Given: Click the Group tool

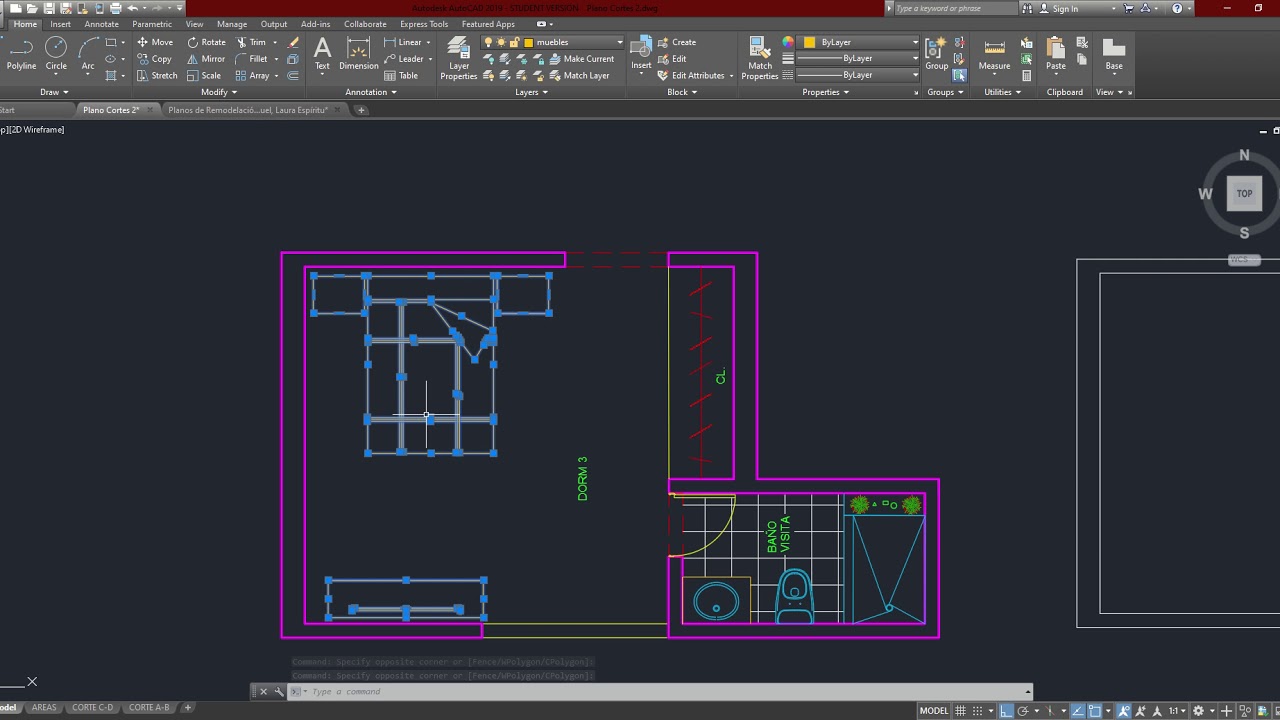Looking at the screenshot, I should (936, 54).
